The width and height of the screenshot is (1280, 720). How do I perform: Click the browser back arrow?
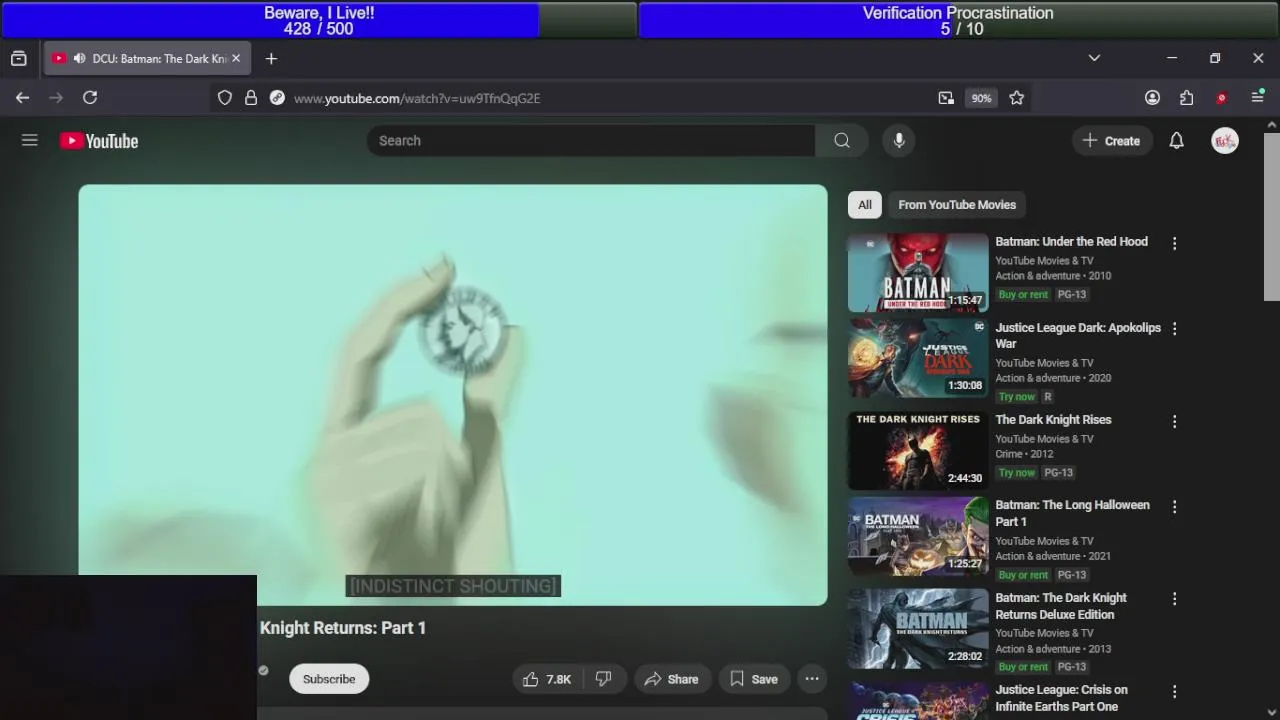pyautogui.click(x=22, y=98)
